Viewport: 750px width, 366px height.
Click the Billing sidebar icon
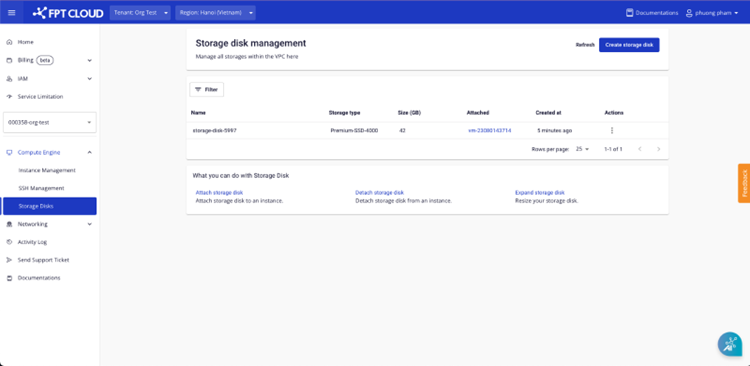pos(9,60)
